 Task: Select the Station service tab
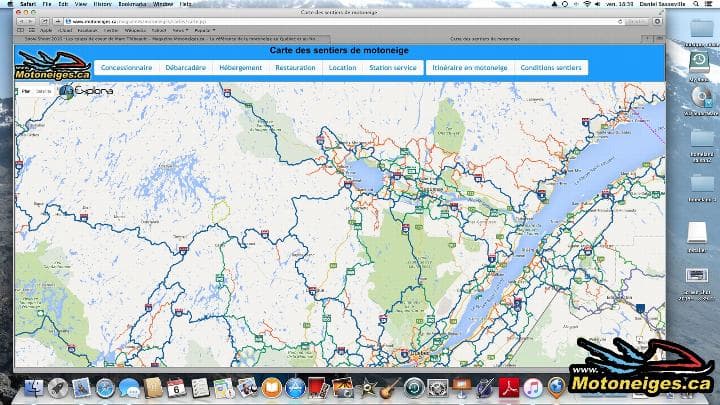point(393,68)
